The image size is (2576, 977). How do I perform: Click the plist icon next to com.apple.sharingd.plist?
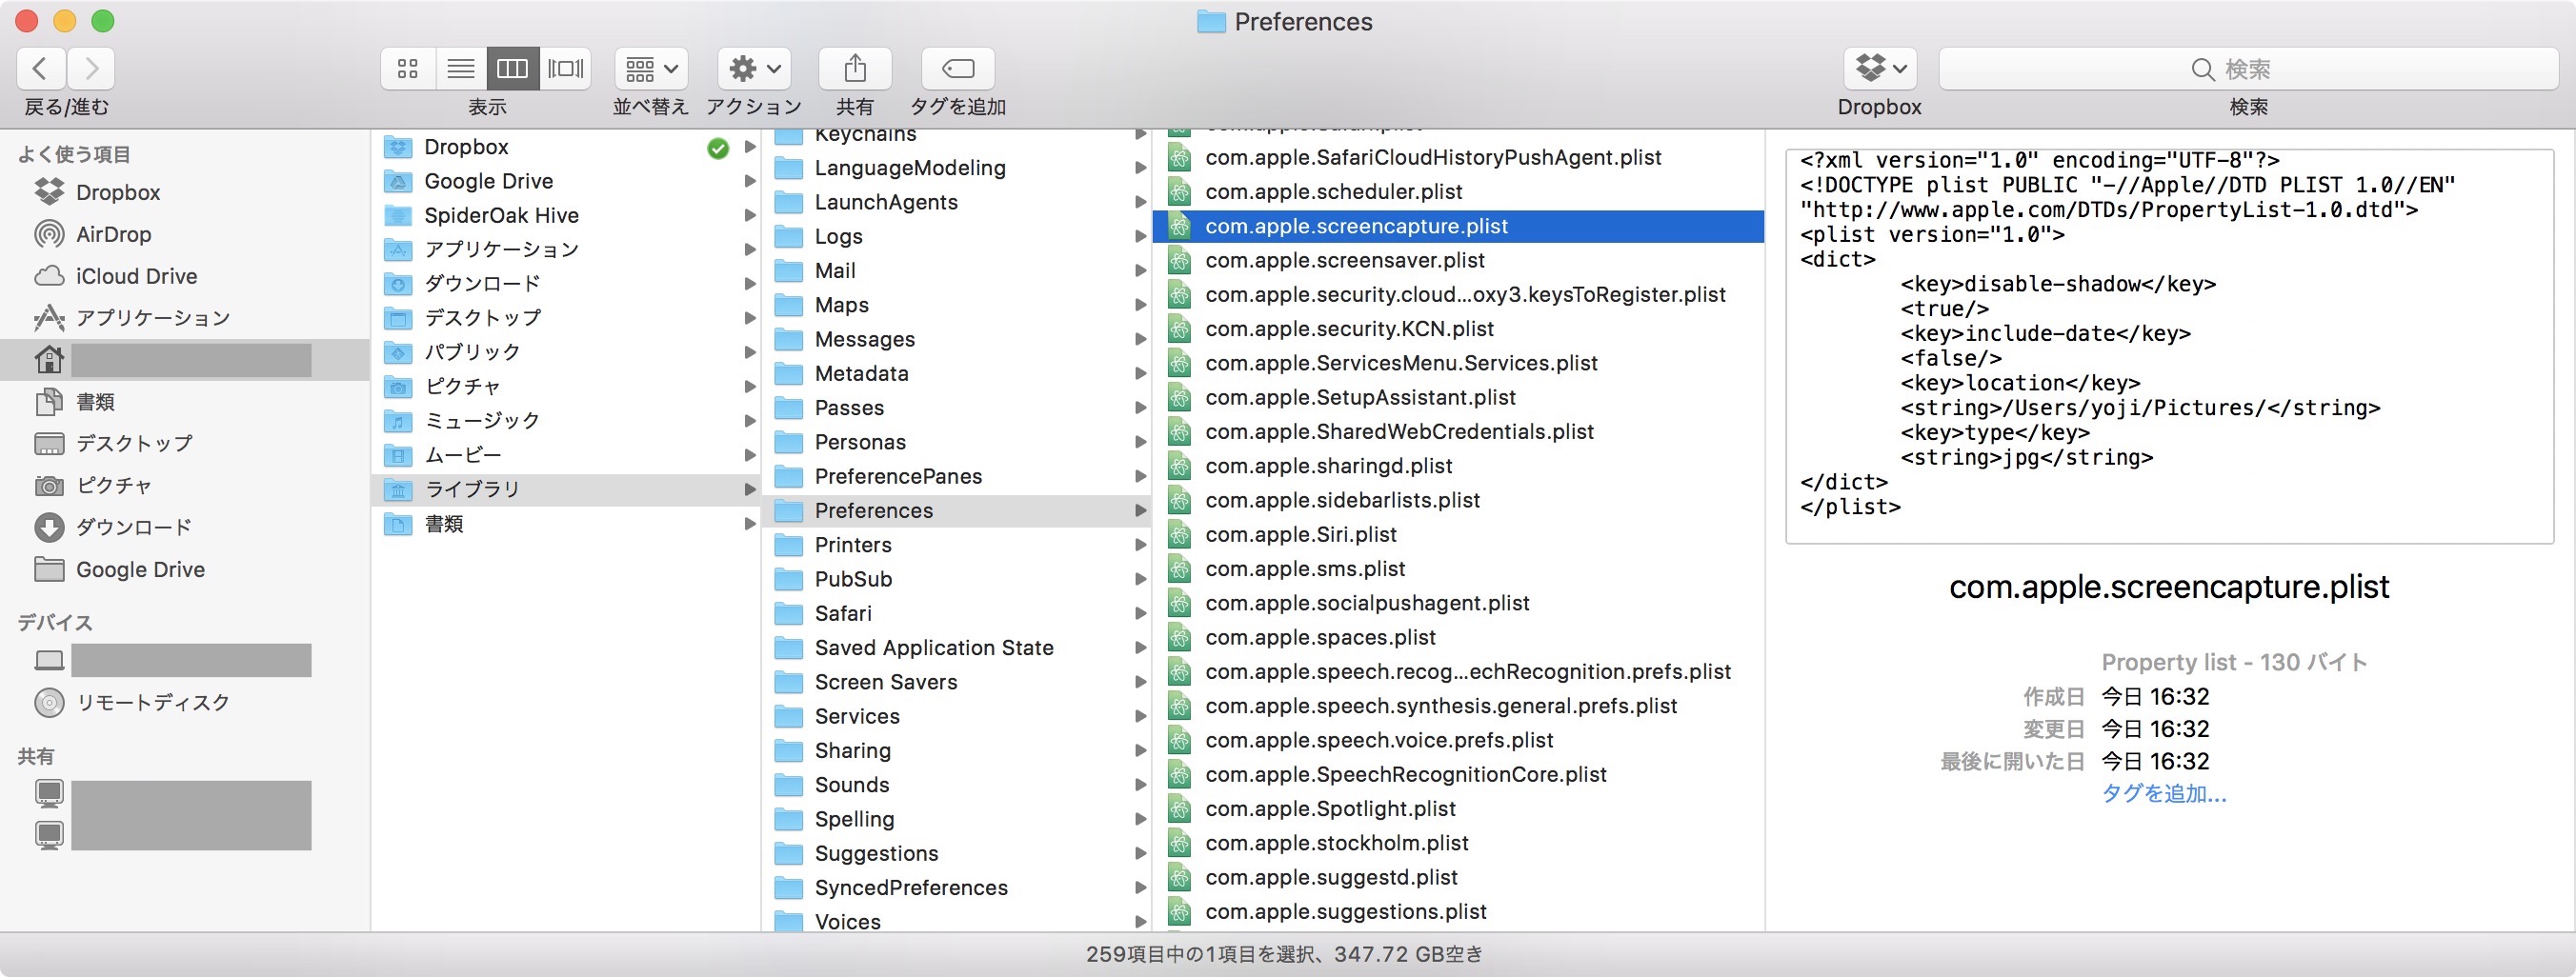click(x=1180, y=466)
